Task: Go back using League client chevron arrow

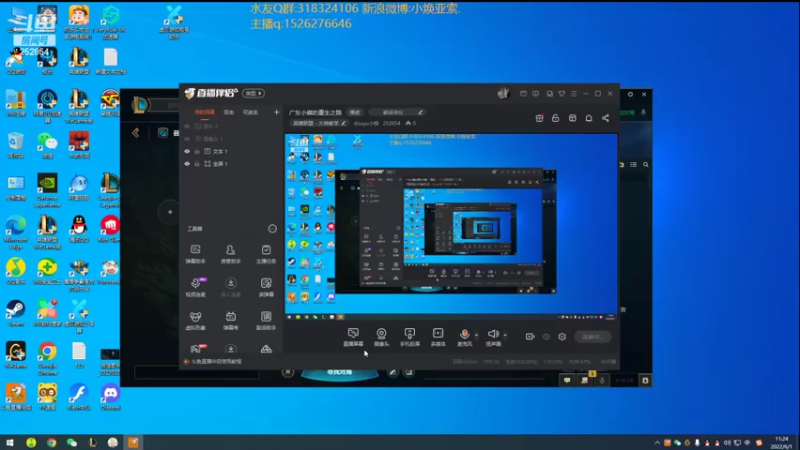Action: pyautogui.click(x=136, y=133)
